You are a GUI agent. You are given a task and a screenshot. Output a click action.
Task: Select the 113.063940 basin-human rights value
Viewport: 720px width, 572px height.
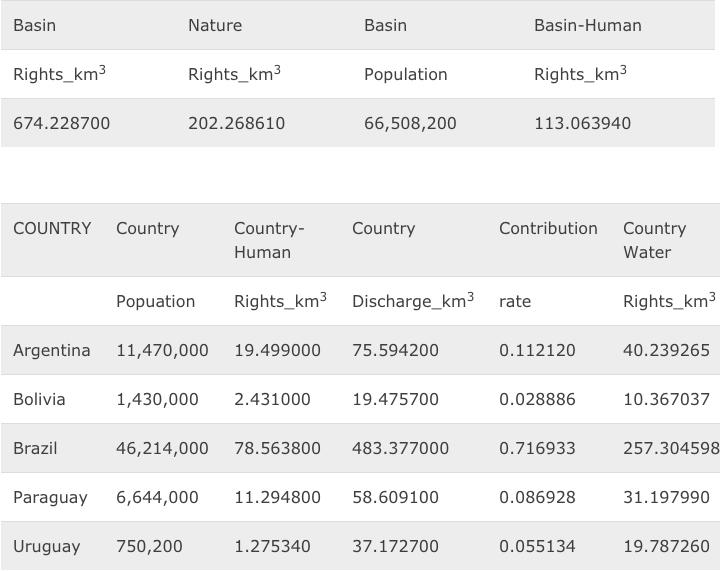(582, 123)
